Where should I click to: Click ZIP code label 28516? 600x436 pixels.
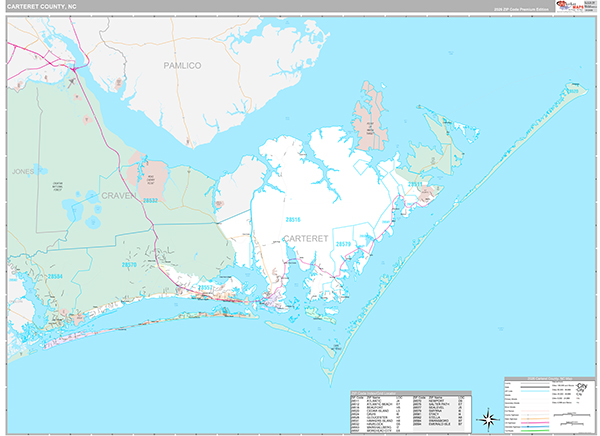coord(293,220)
